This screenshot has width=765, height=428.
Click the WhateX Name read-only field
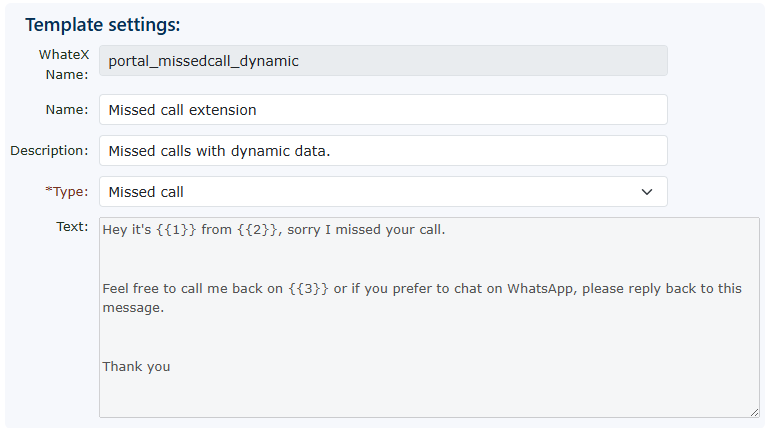pos(383,61)
